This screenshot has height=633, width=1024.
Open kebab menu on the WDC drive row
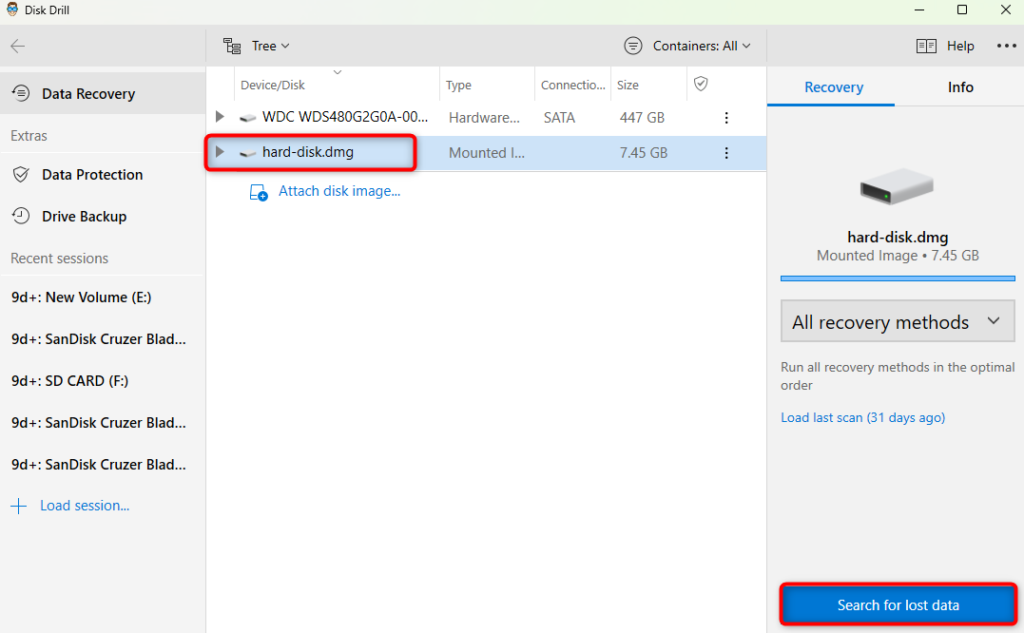726,117
